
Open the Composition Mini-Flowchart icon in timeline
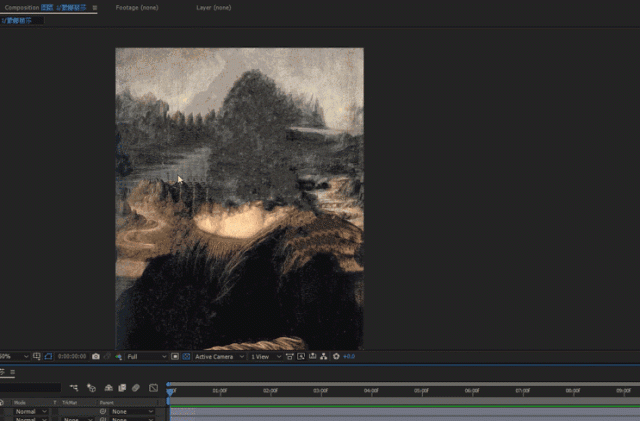74,388
